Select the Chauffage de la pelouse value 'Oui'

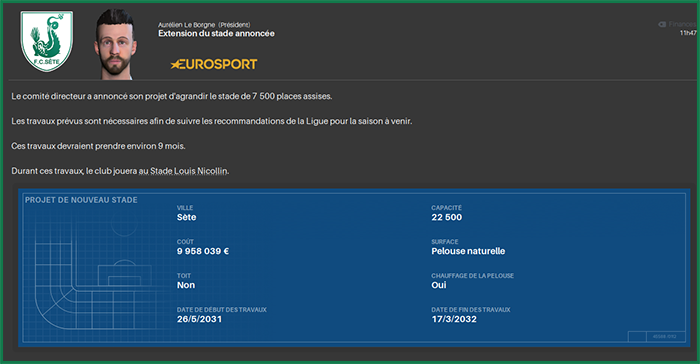pos(439,285)
